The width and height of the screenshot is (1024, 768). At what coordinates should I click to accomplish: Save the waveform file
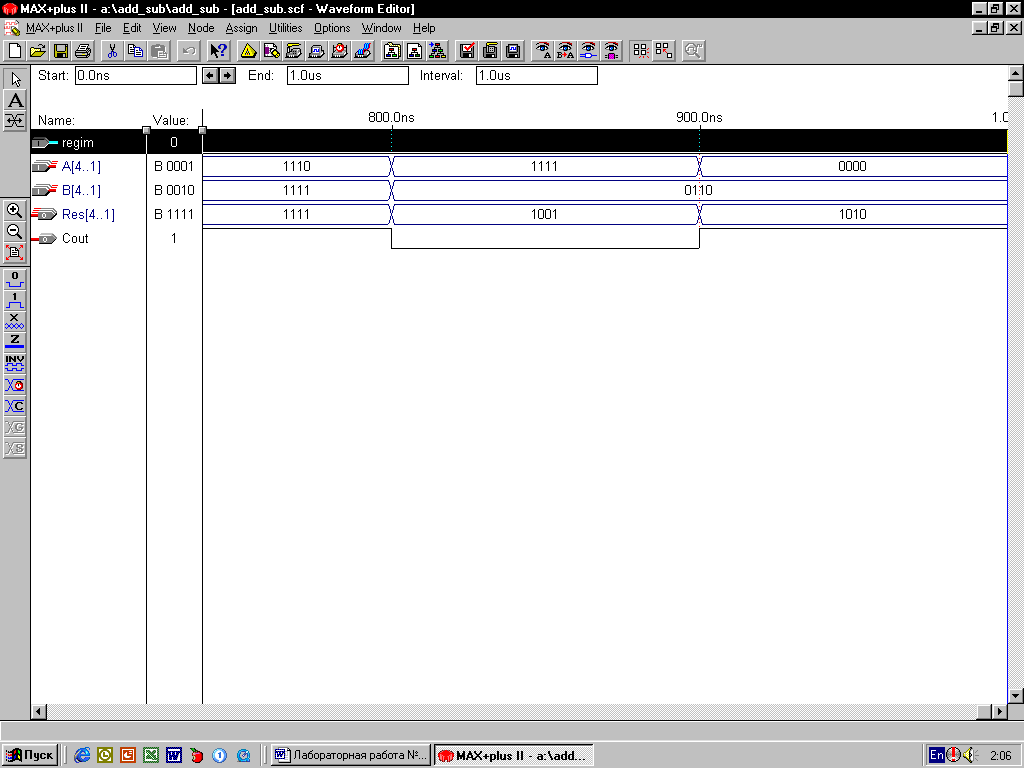click(61, 51)
